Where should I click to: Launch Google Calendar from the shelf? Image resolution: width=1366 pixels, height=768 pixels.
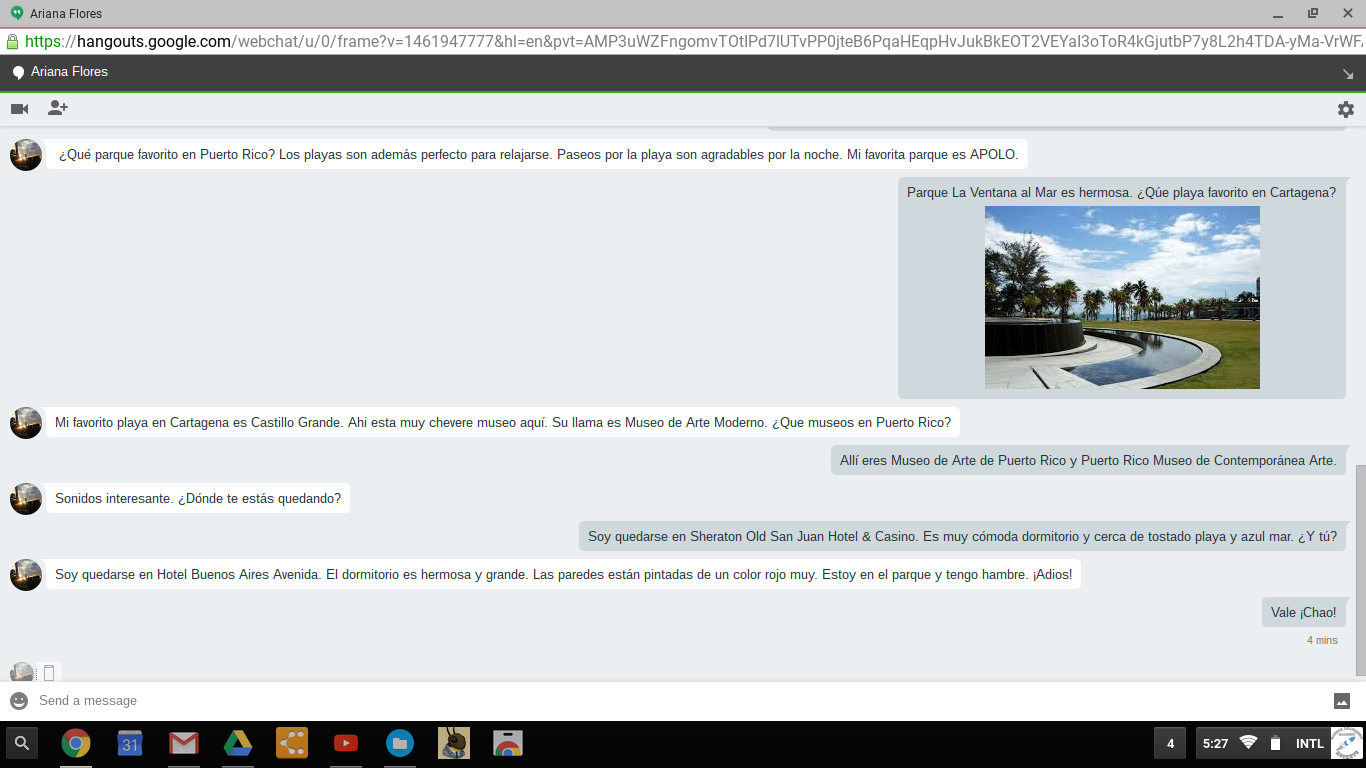click(130, 743)
